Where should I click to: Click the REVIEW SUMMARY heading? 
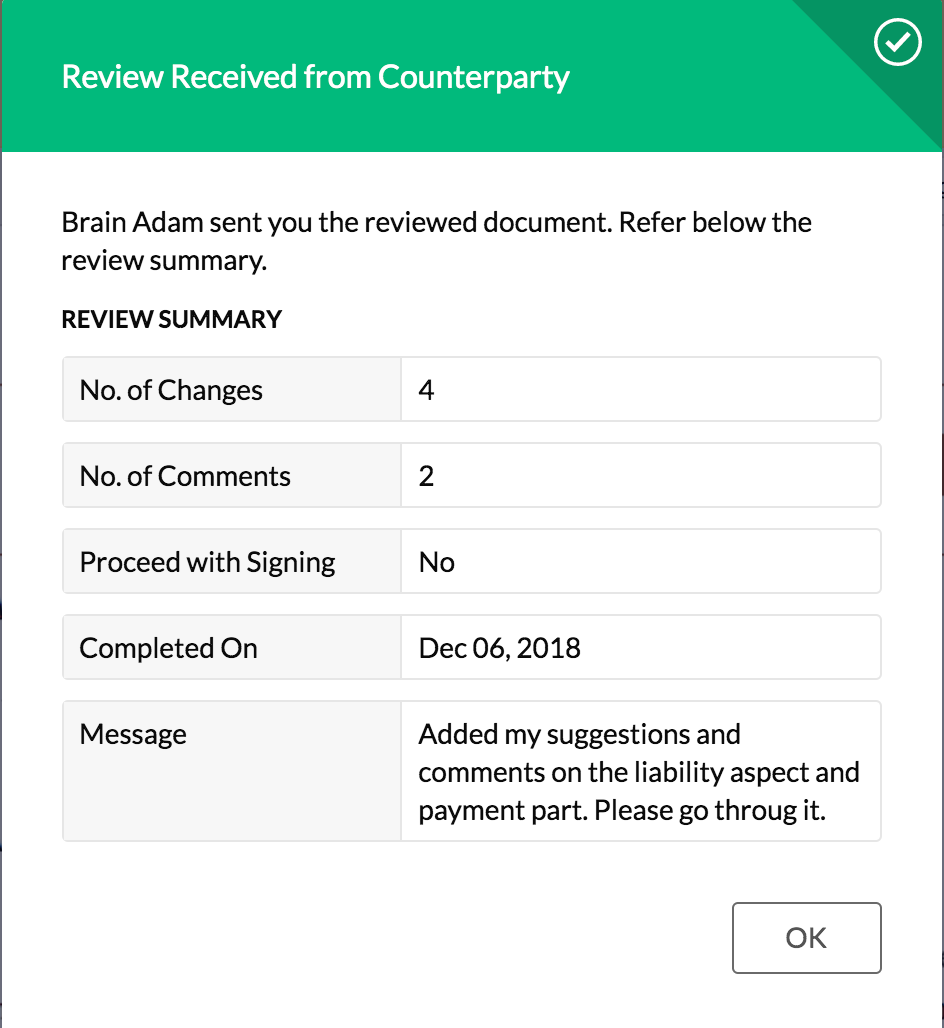click(x=172, y=319)
